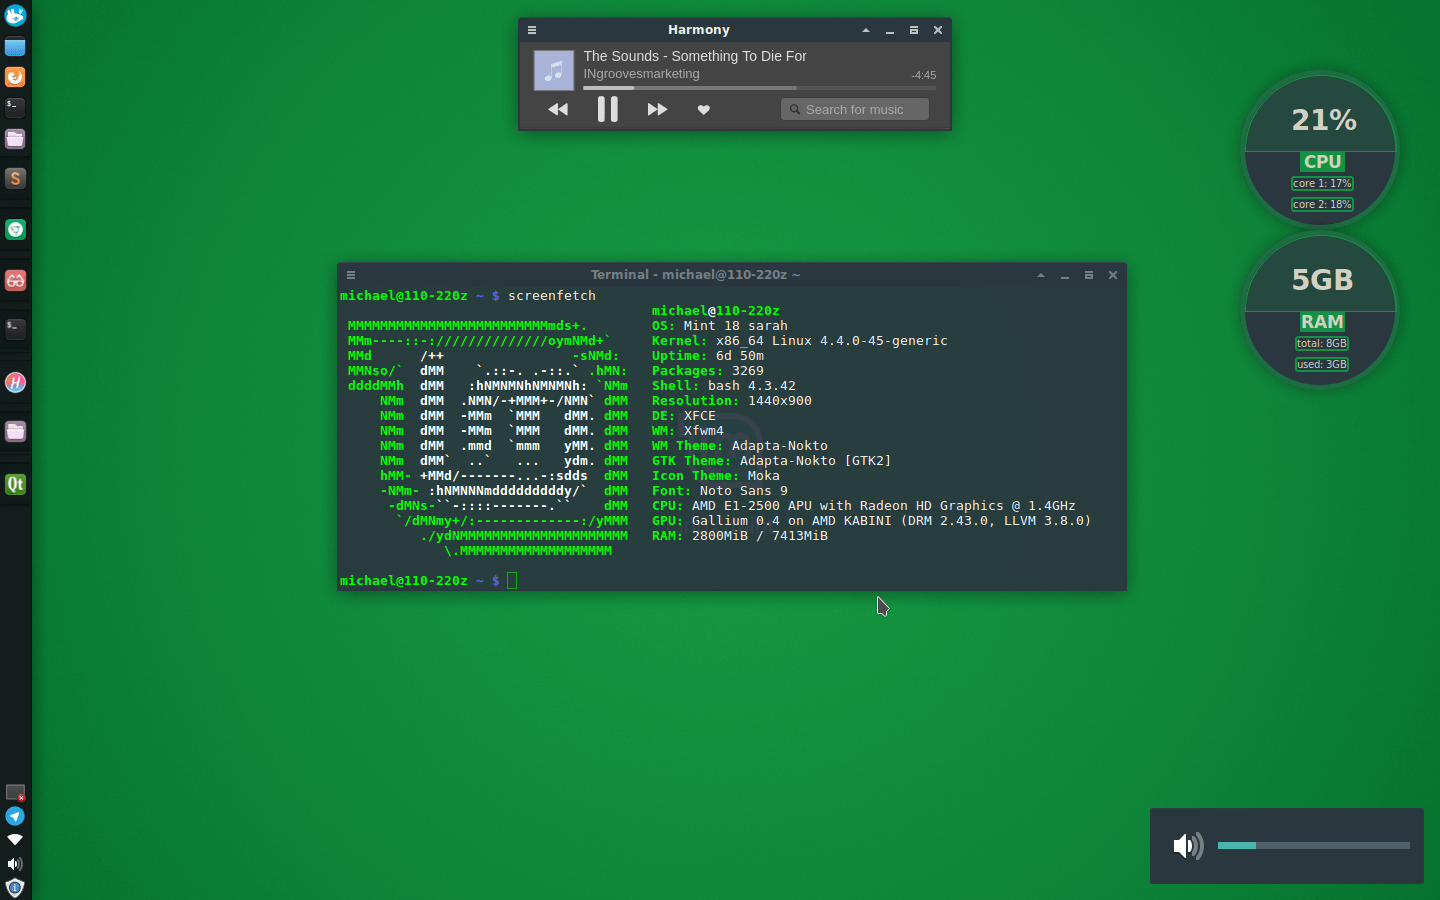
Task: Open Telegram from the dock
Action: click(x=15, y=816)
